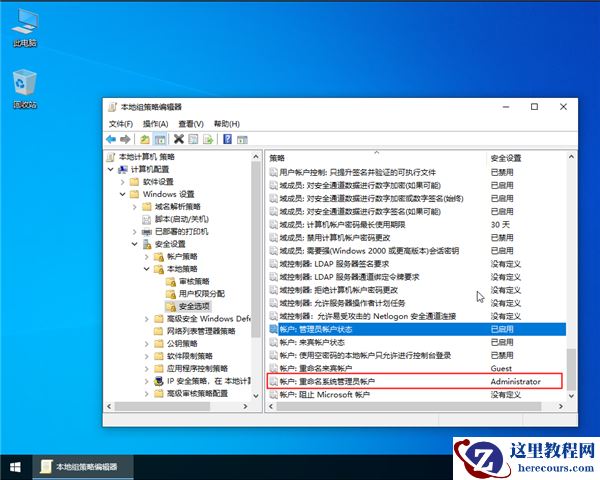600x480 pixels.
Task: Click the policy list scroll-up arrow
Action: [x=571, y=157]
